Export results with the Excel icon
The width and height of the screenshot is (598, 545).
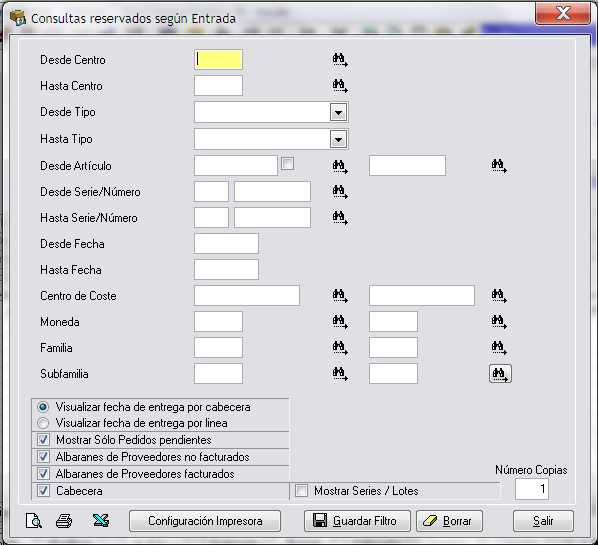(101, 521)
